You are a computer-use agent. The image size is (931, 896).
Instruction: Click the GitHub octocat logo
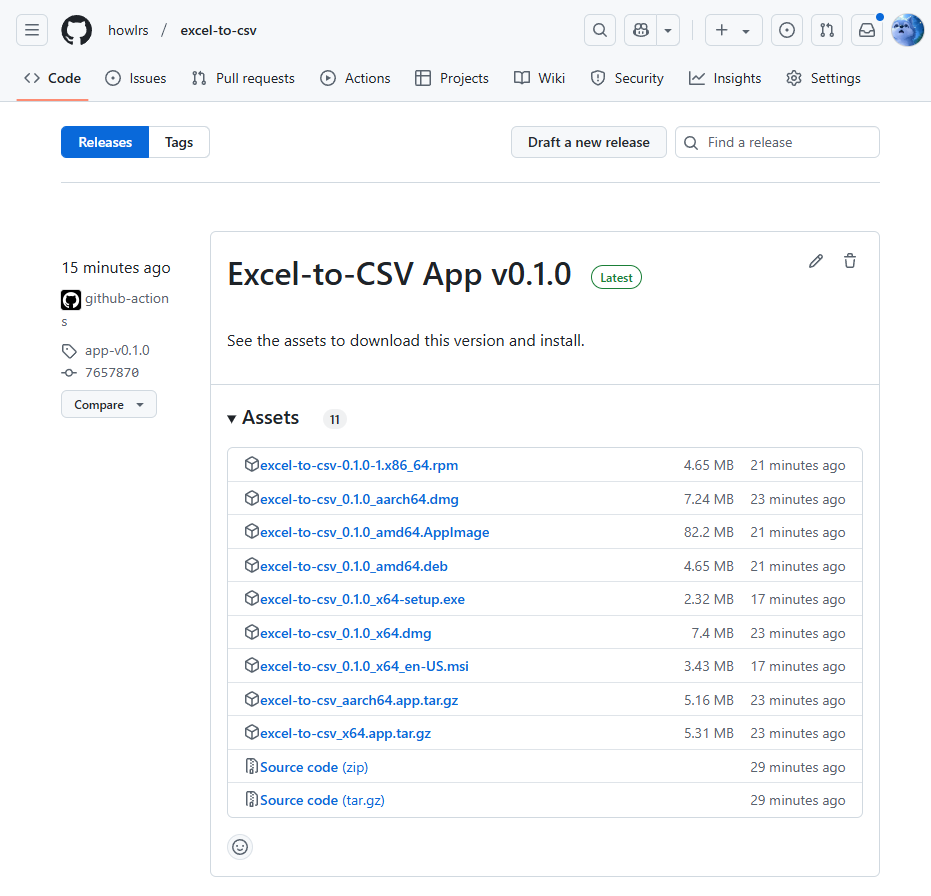tap(76, 30)
